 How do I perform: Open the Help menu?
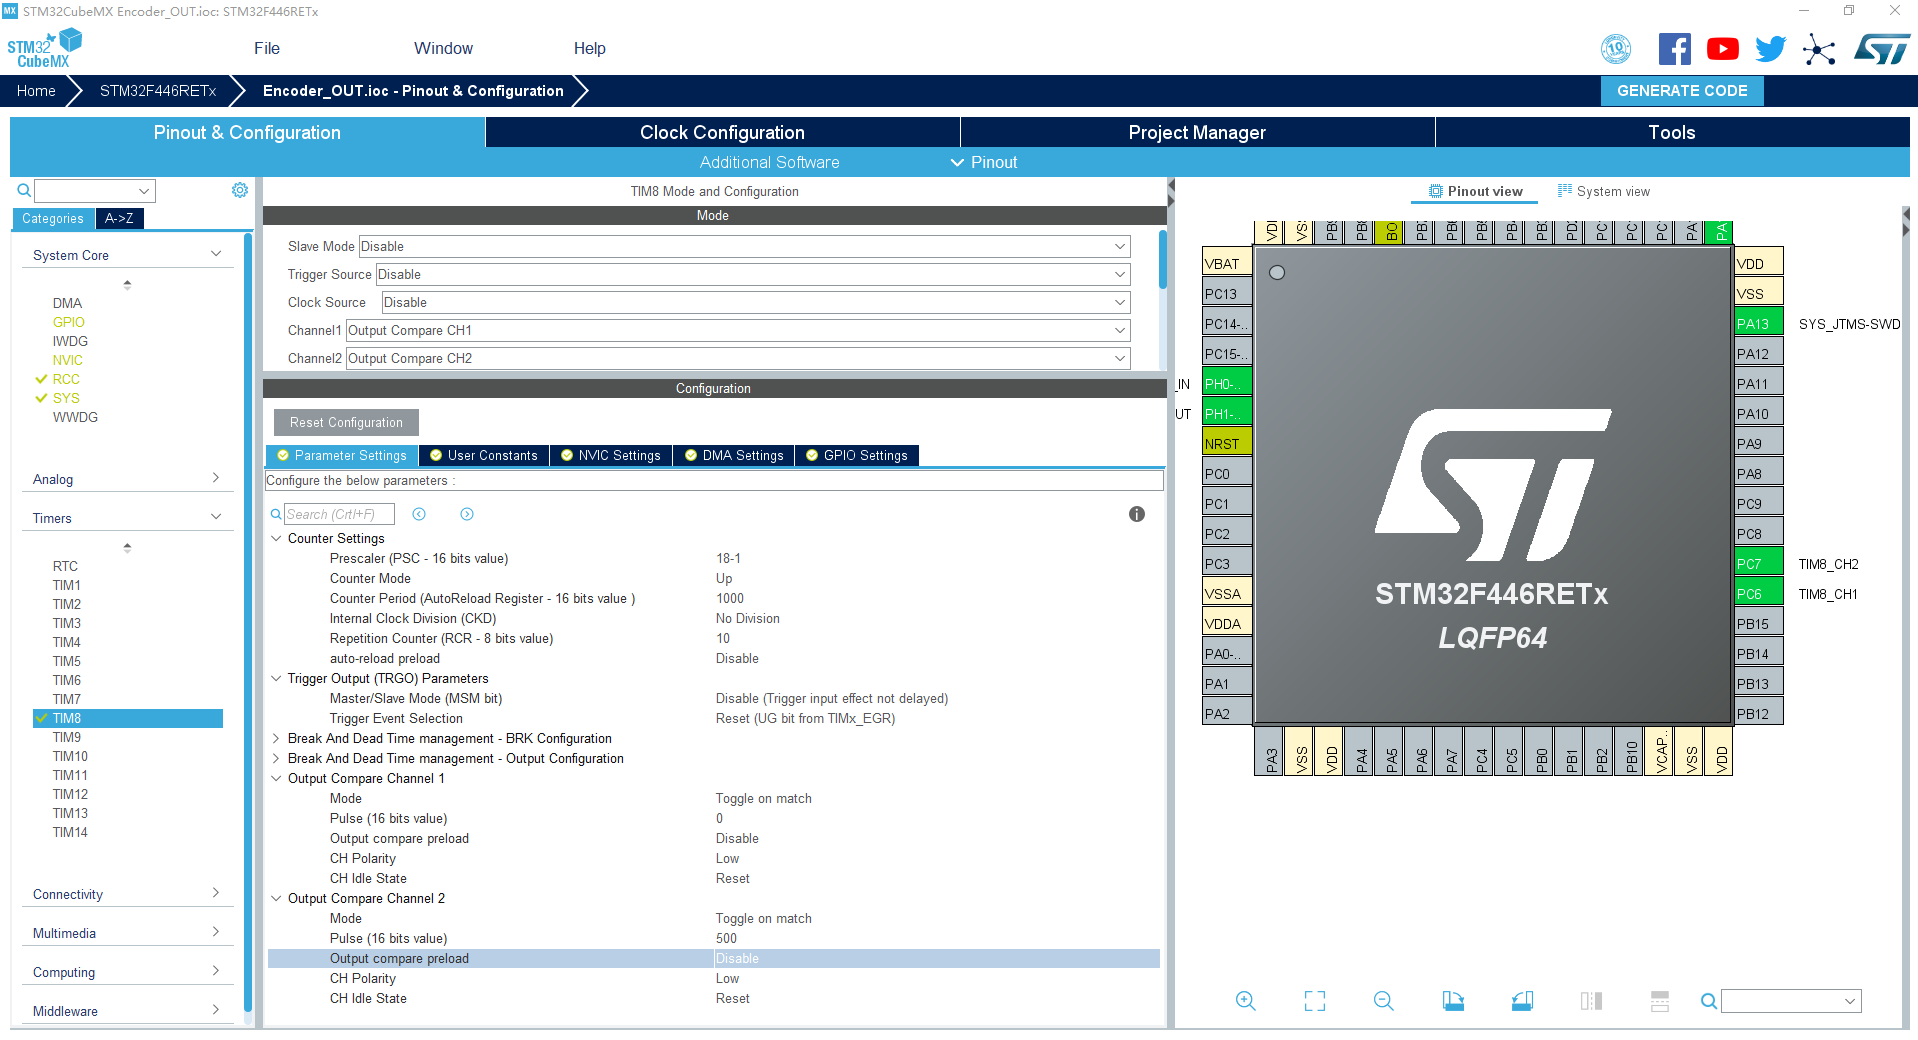pyautogui.click(x=589, y=48)
